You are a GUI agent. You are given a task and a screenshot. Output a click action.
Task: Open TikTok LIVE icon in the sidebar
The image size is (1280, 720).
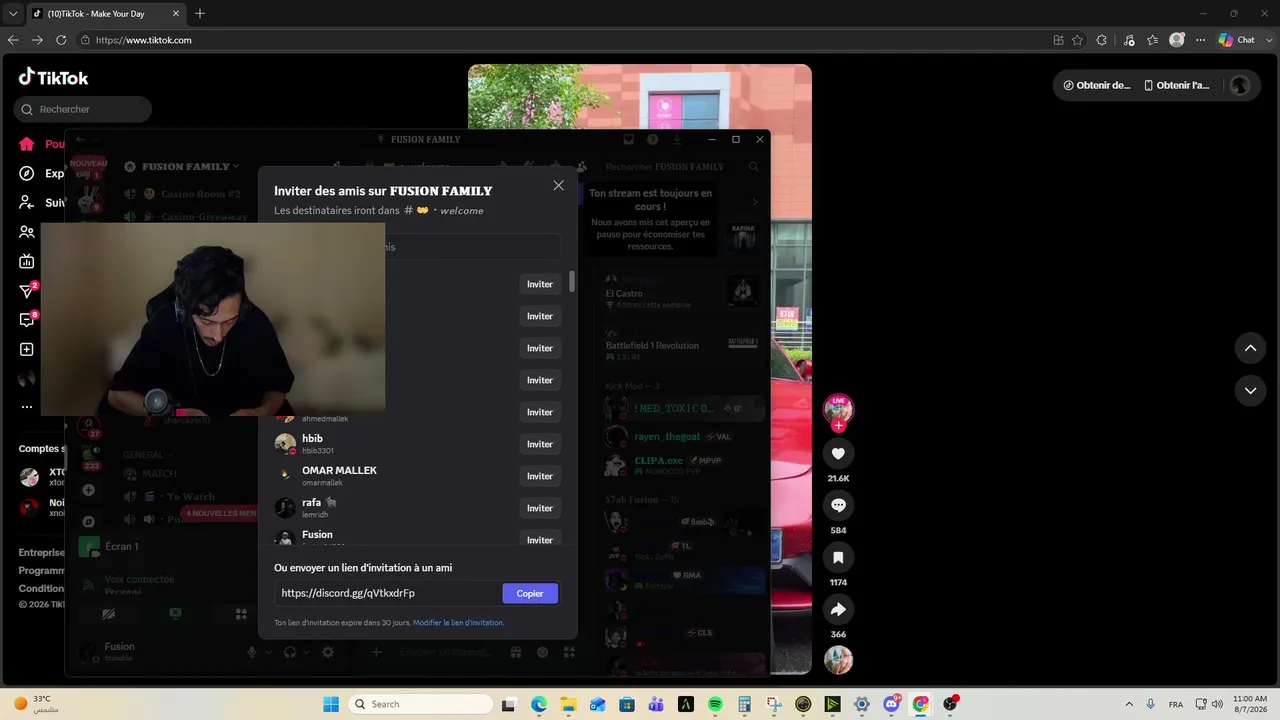coord(27,262)
